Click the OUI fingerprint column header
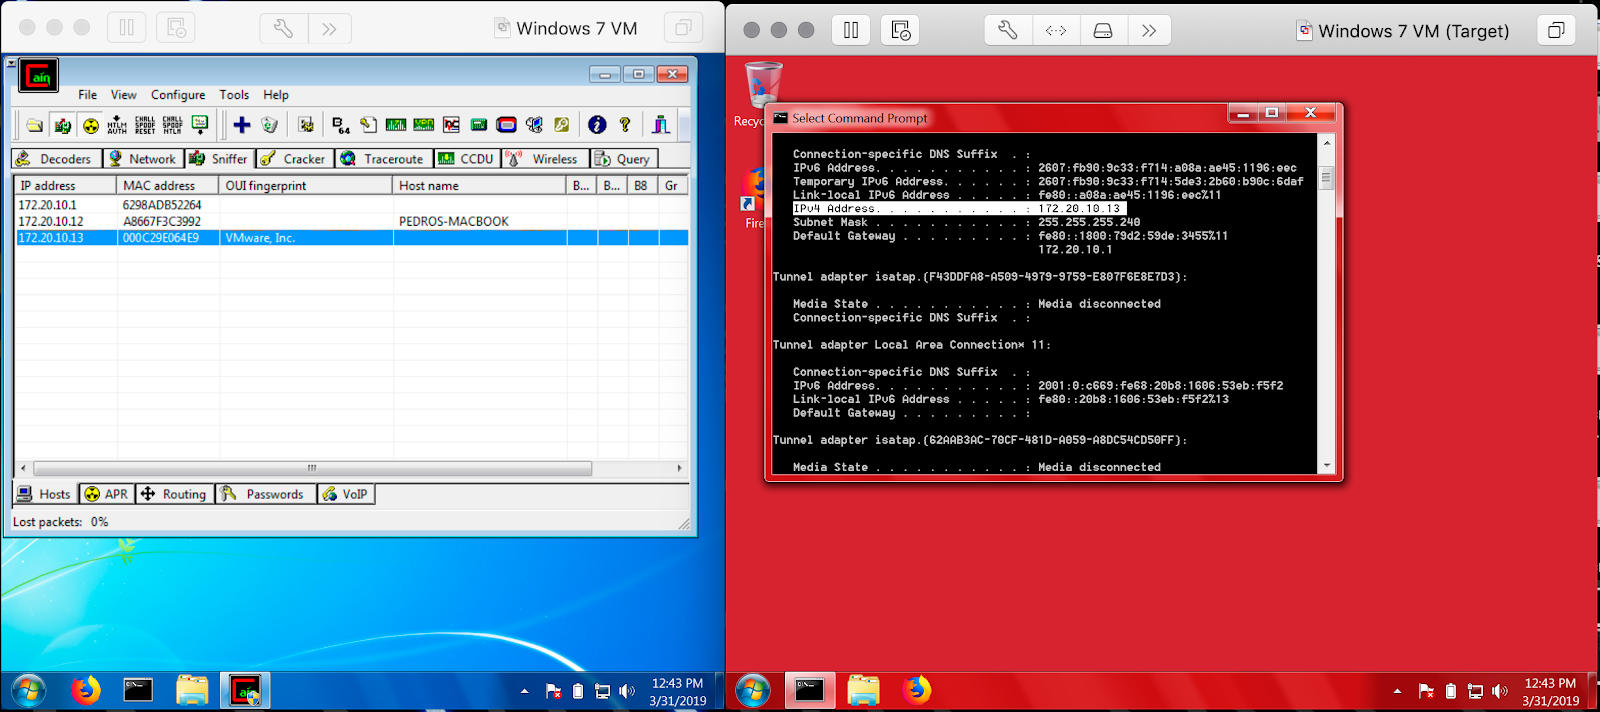The image size is (1600, 712). [305, 185]
